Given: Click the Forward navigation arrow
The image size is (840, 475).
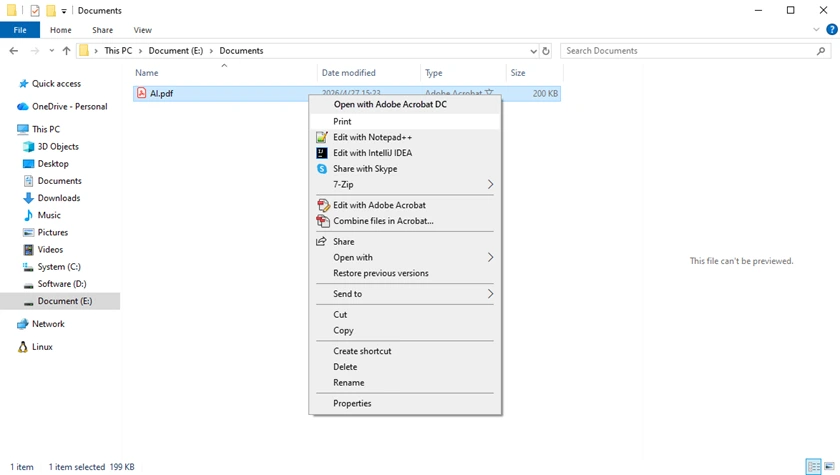Looking at the screenshot, I should [35, 51].
